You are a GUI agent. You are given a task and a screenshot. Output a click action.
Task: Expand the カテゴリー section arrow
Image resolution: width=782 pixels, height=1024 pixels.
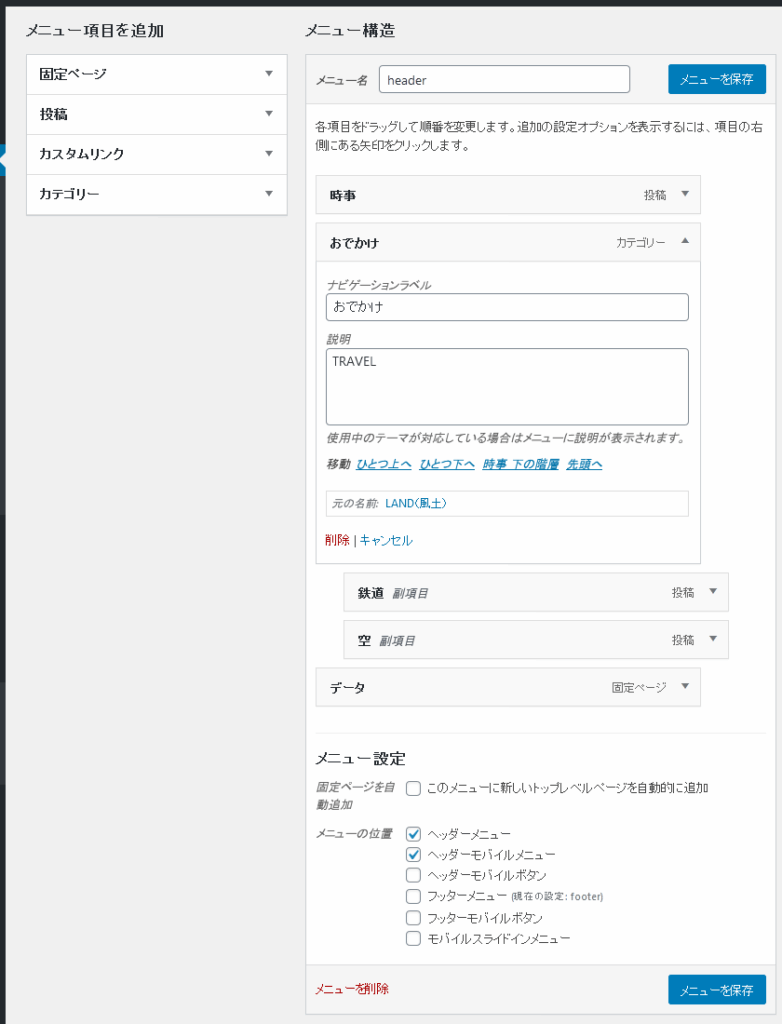click(269, 193)
